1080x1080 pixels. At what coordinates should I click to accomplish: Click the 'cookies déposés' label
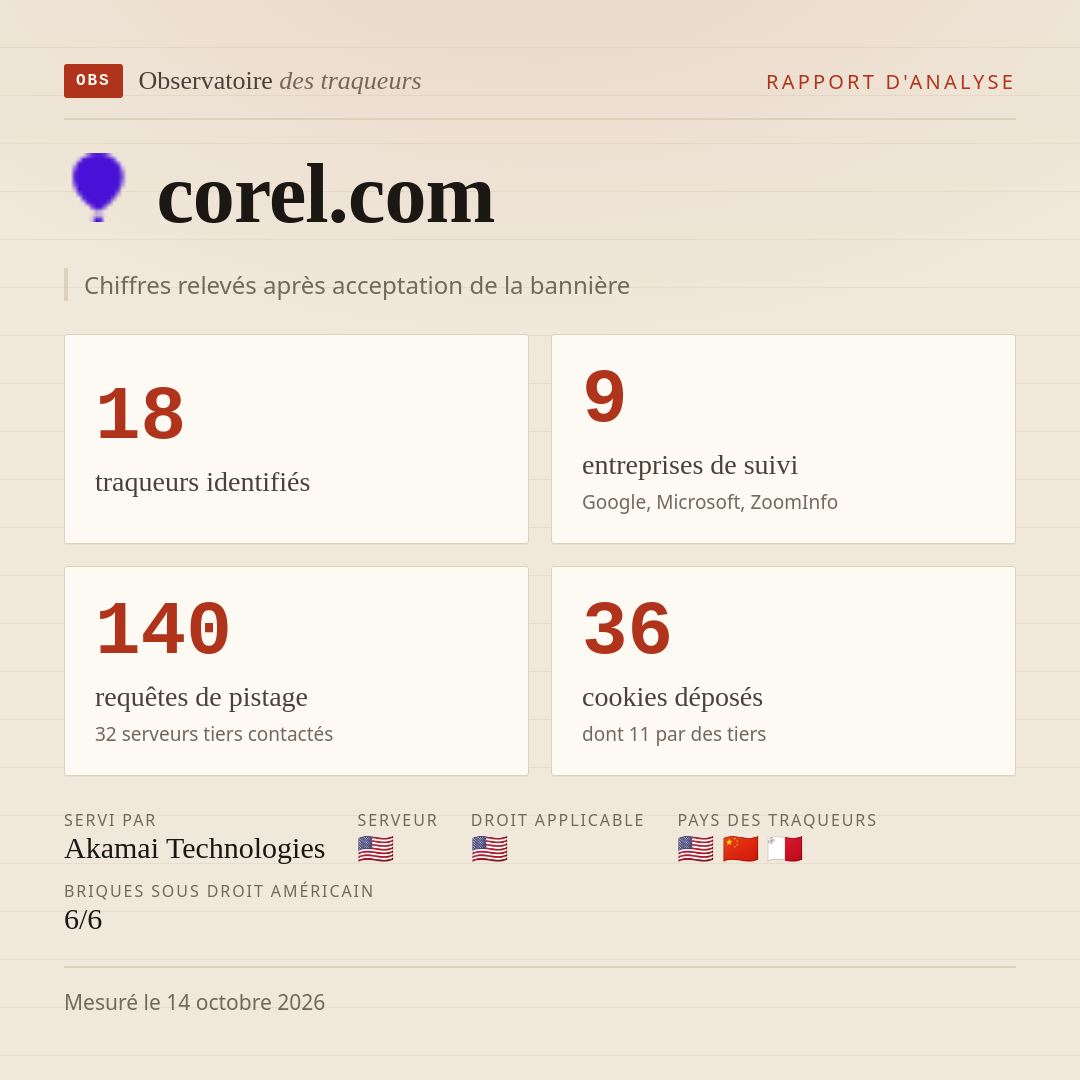click(x=672, y=697)
